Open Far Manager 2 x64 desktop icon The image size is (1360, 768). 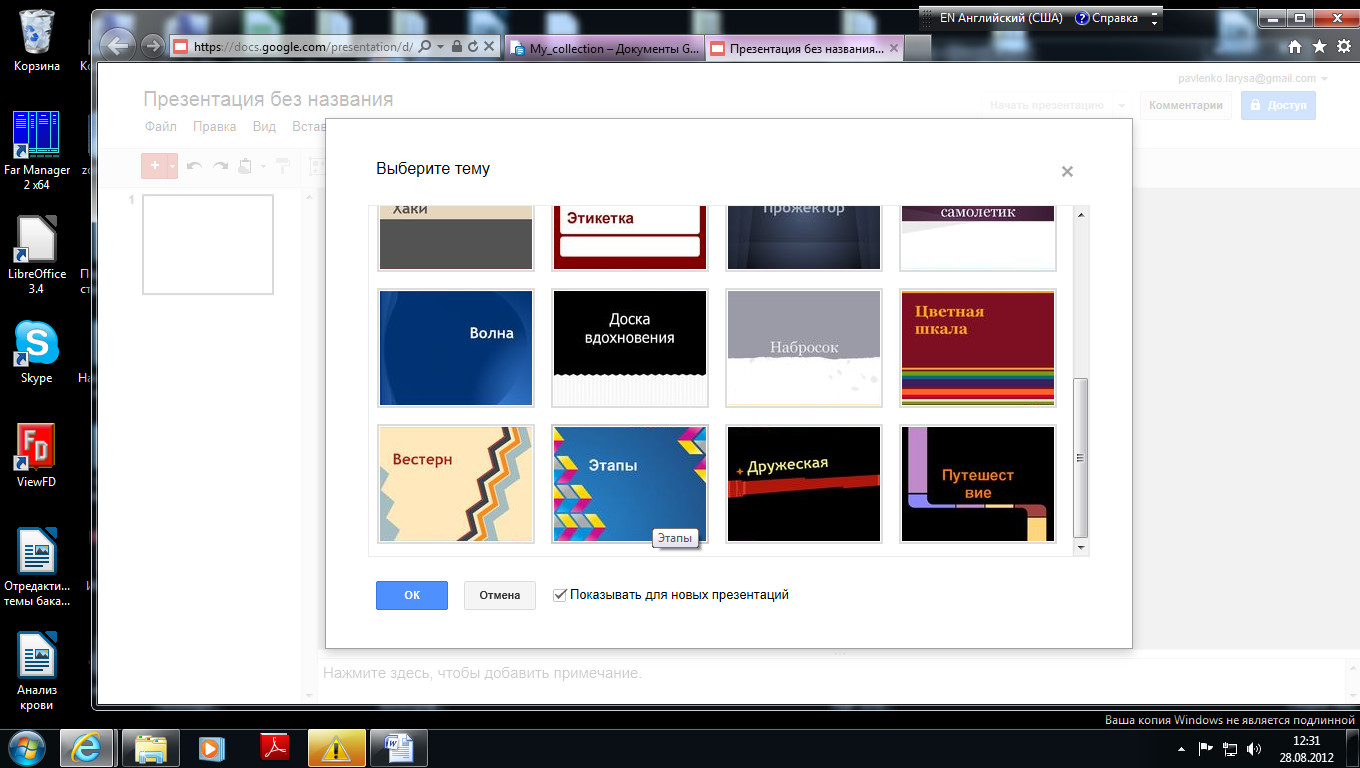click(x=37, y=150)
